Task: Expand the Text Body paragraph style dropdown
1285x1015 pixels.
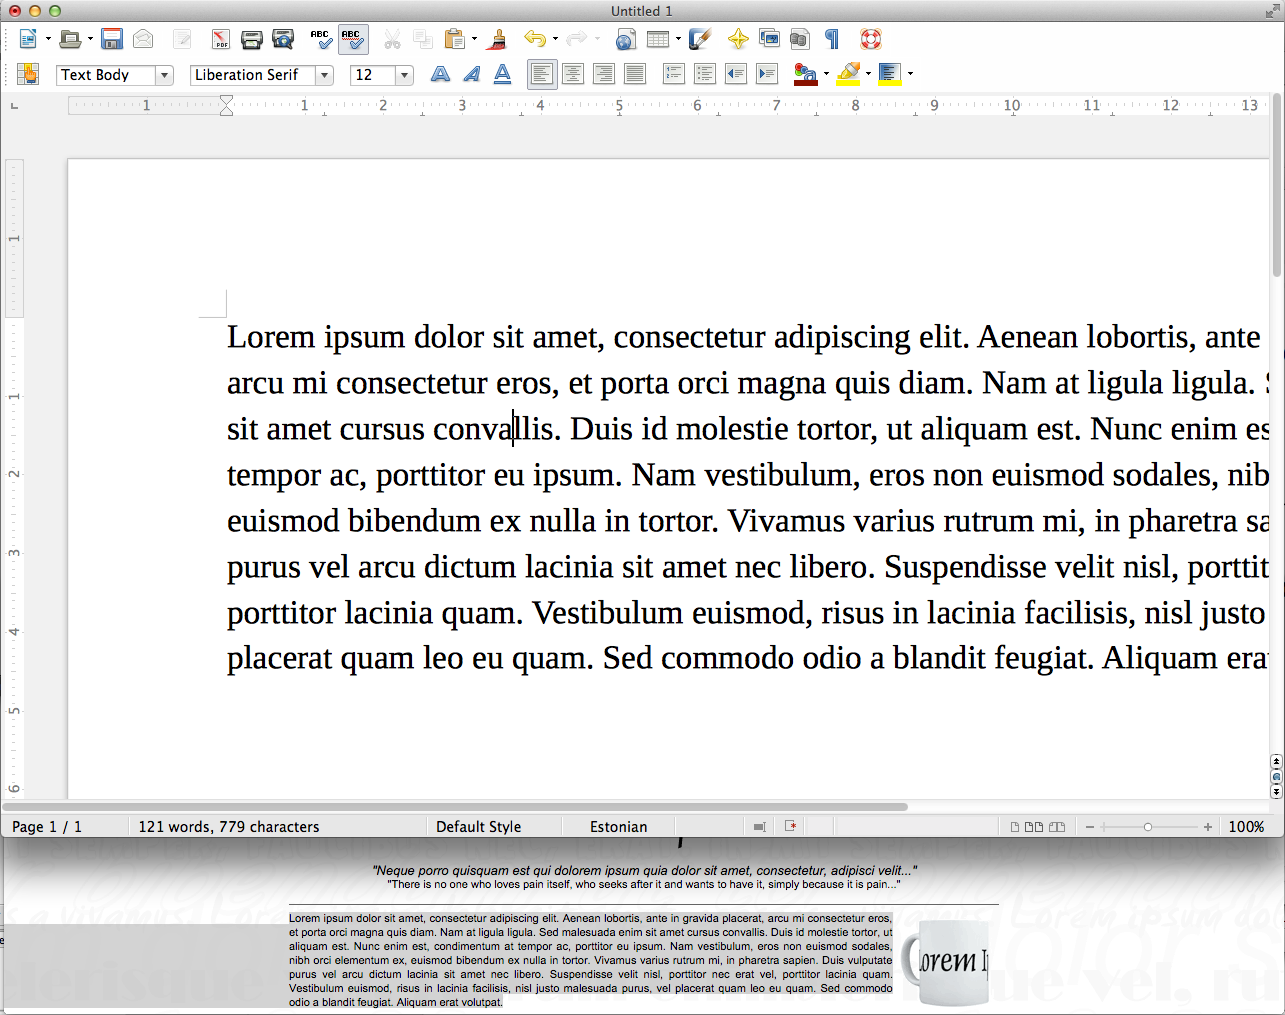Action: click(164, 75)
